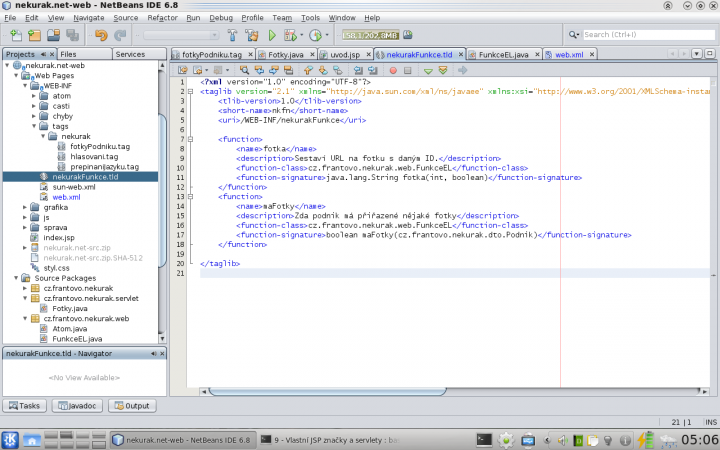The image size is (720, 450).
Task: Click the Debug Main Project icon
Action: point(290,35)
